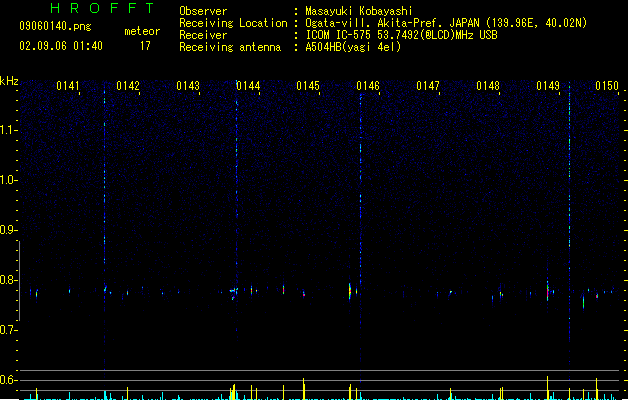The height and width of the screenshot is (400, 629).
Task: Click the 0150 time marker
Action: coord(607,86)
